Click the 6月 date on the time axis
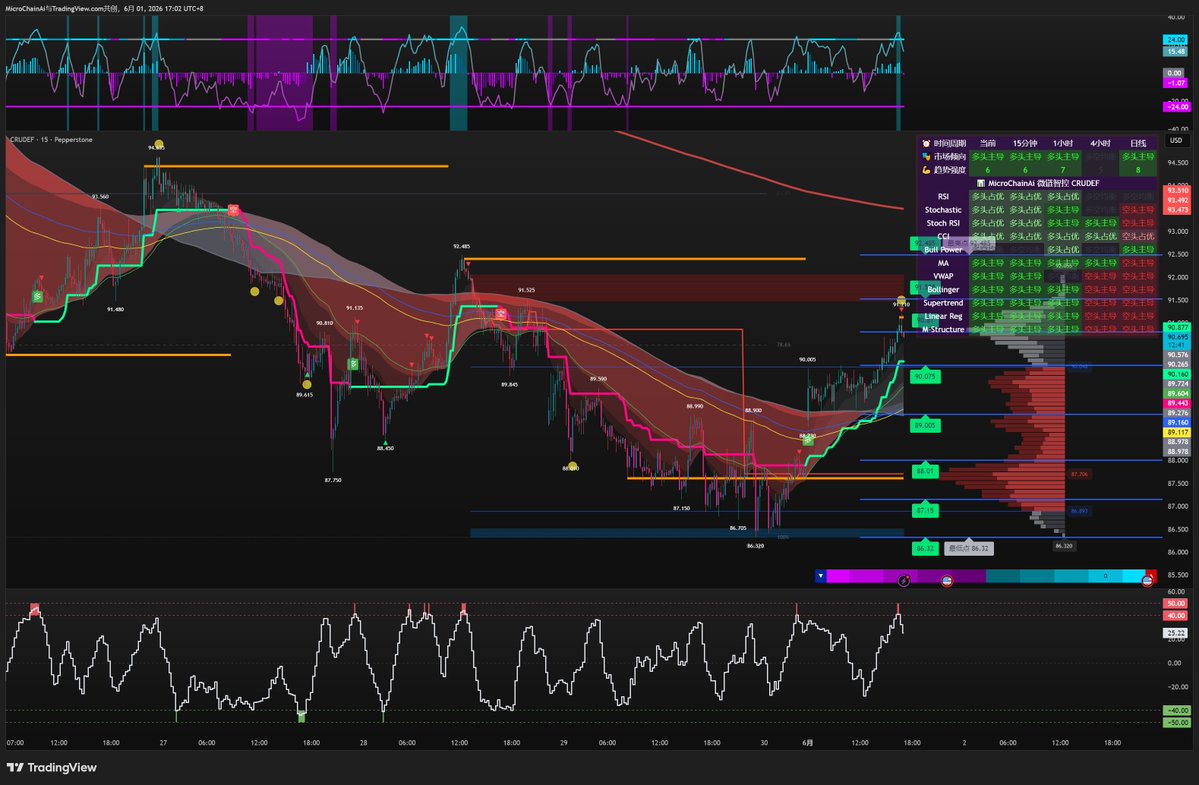 pos(807,742)
